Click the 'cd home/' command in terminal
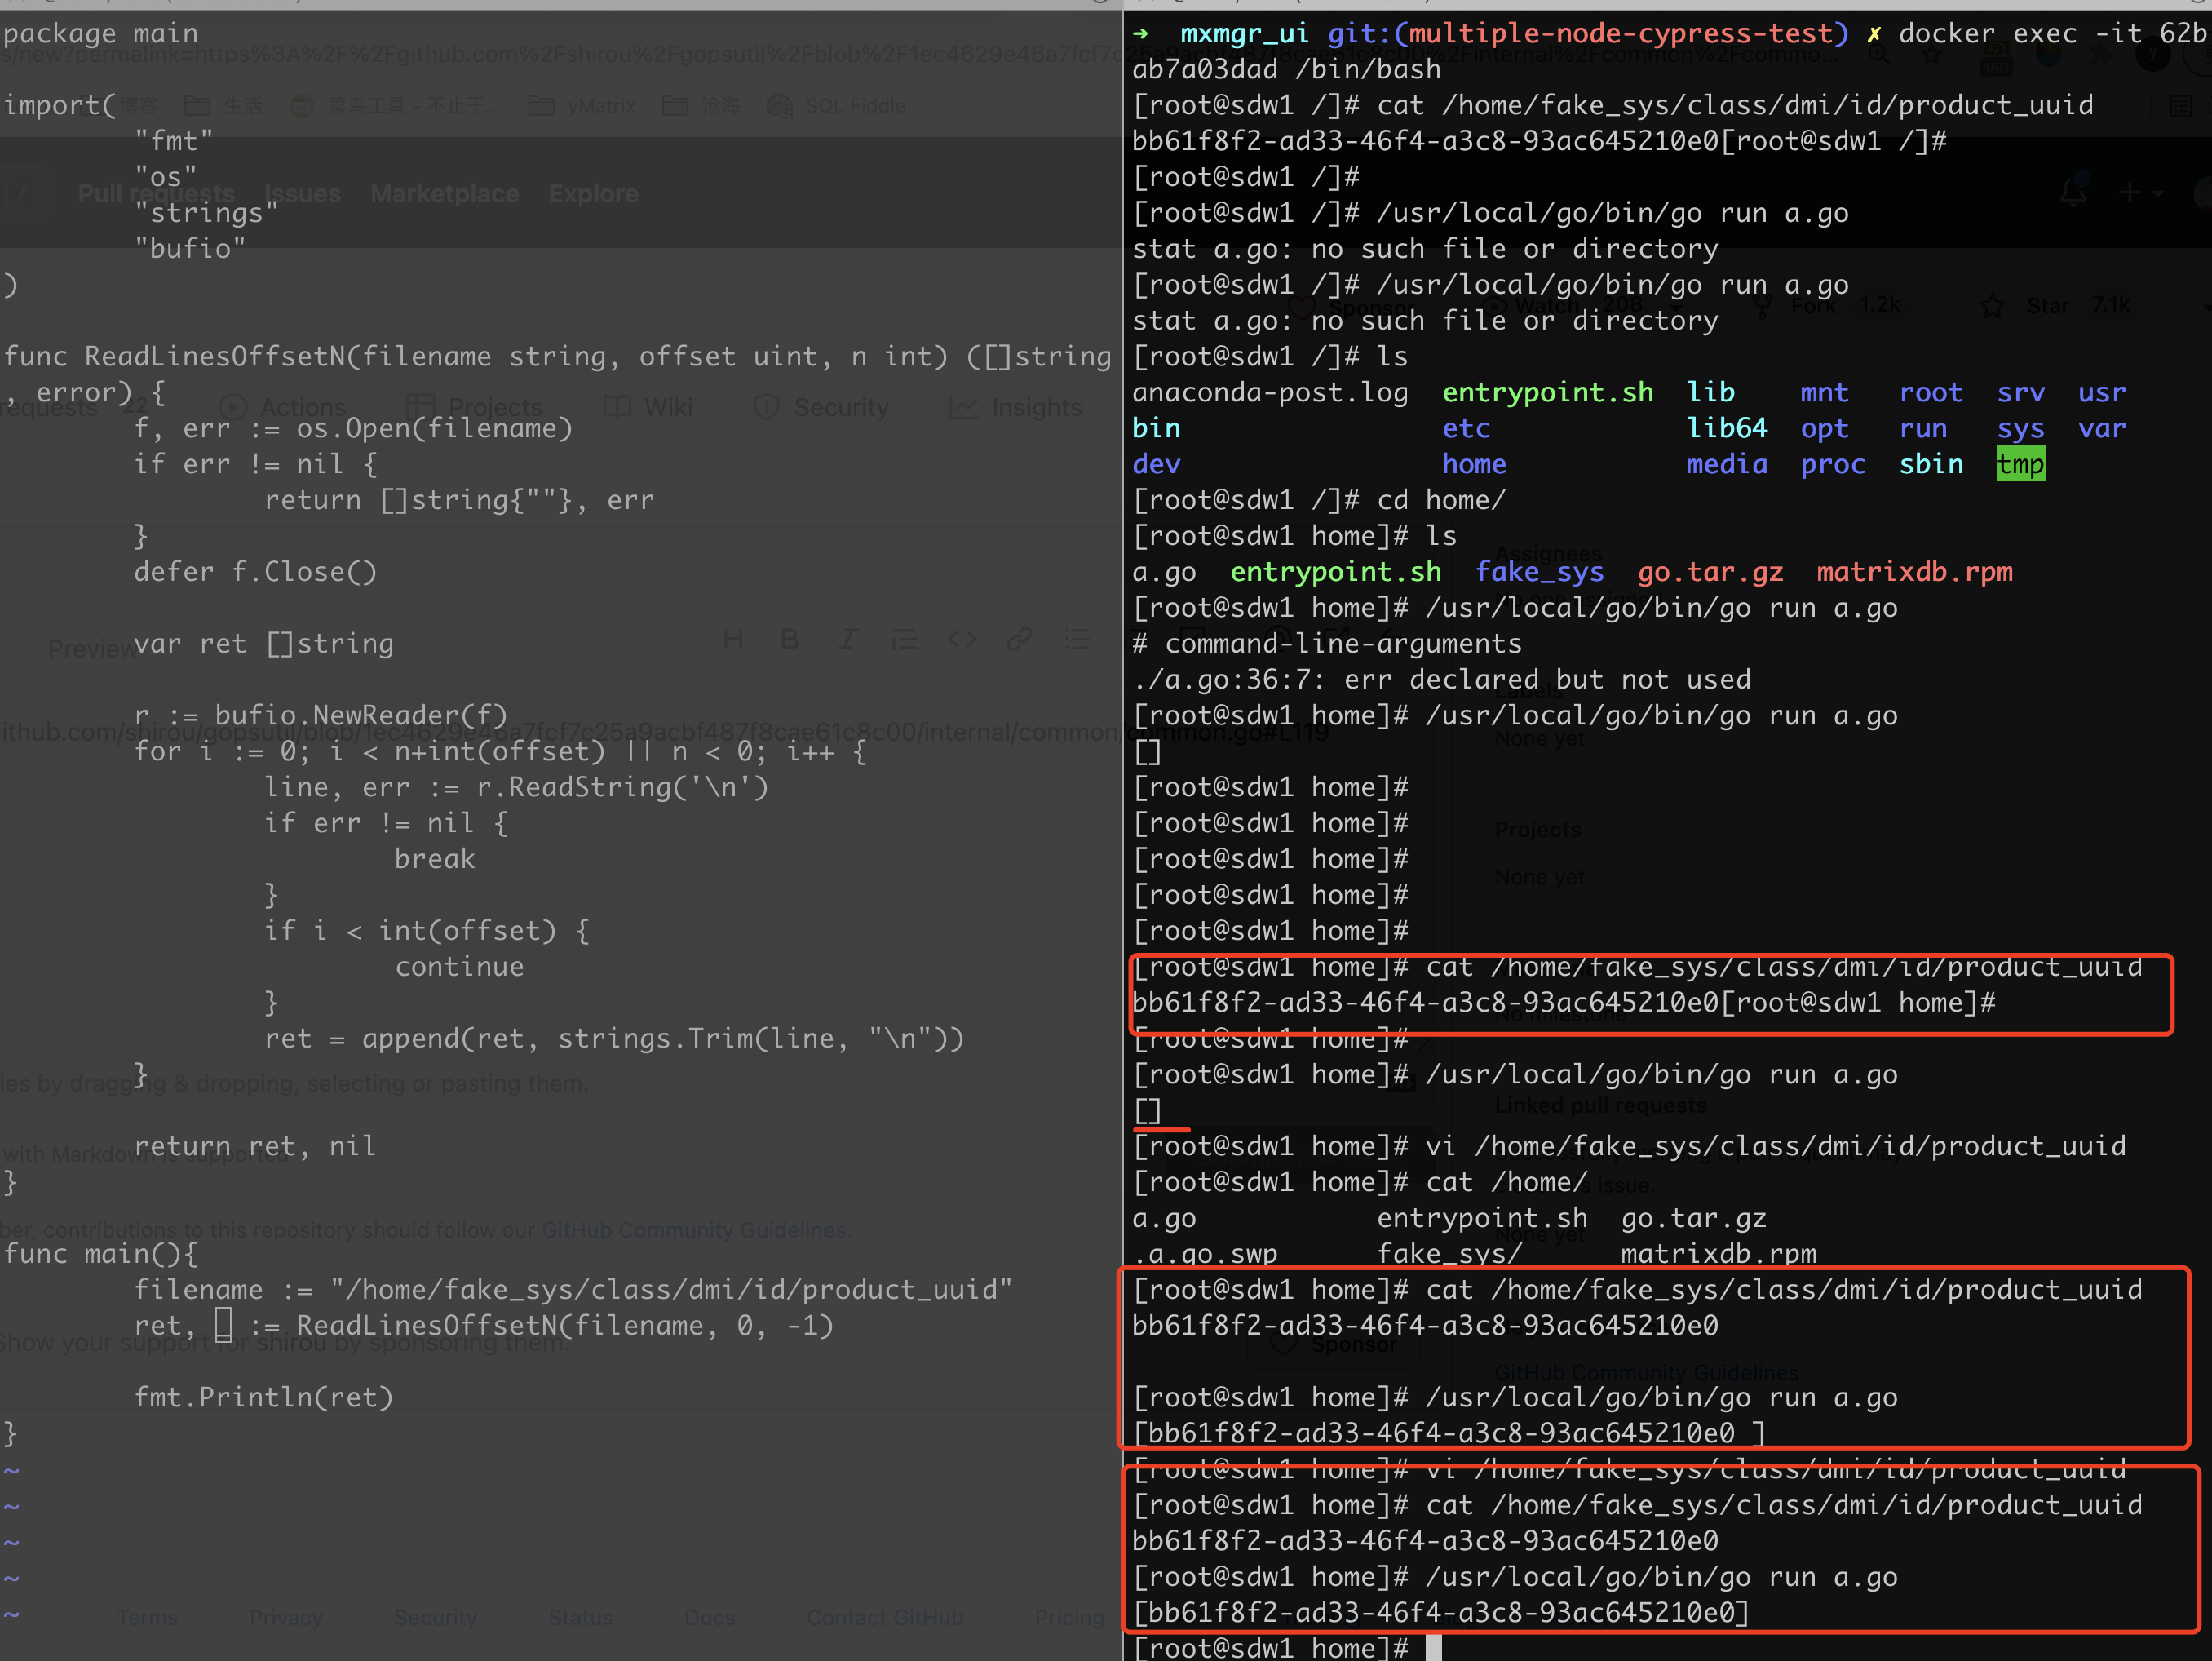This screenshot has width=2212, height=1661. pyautogui.click(x=1441, y=500)
